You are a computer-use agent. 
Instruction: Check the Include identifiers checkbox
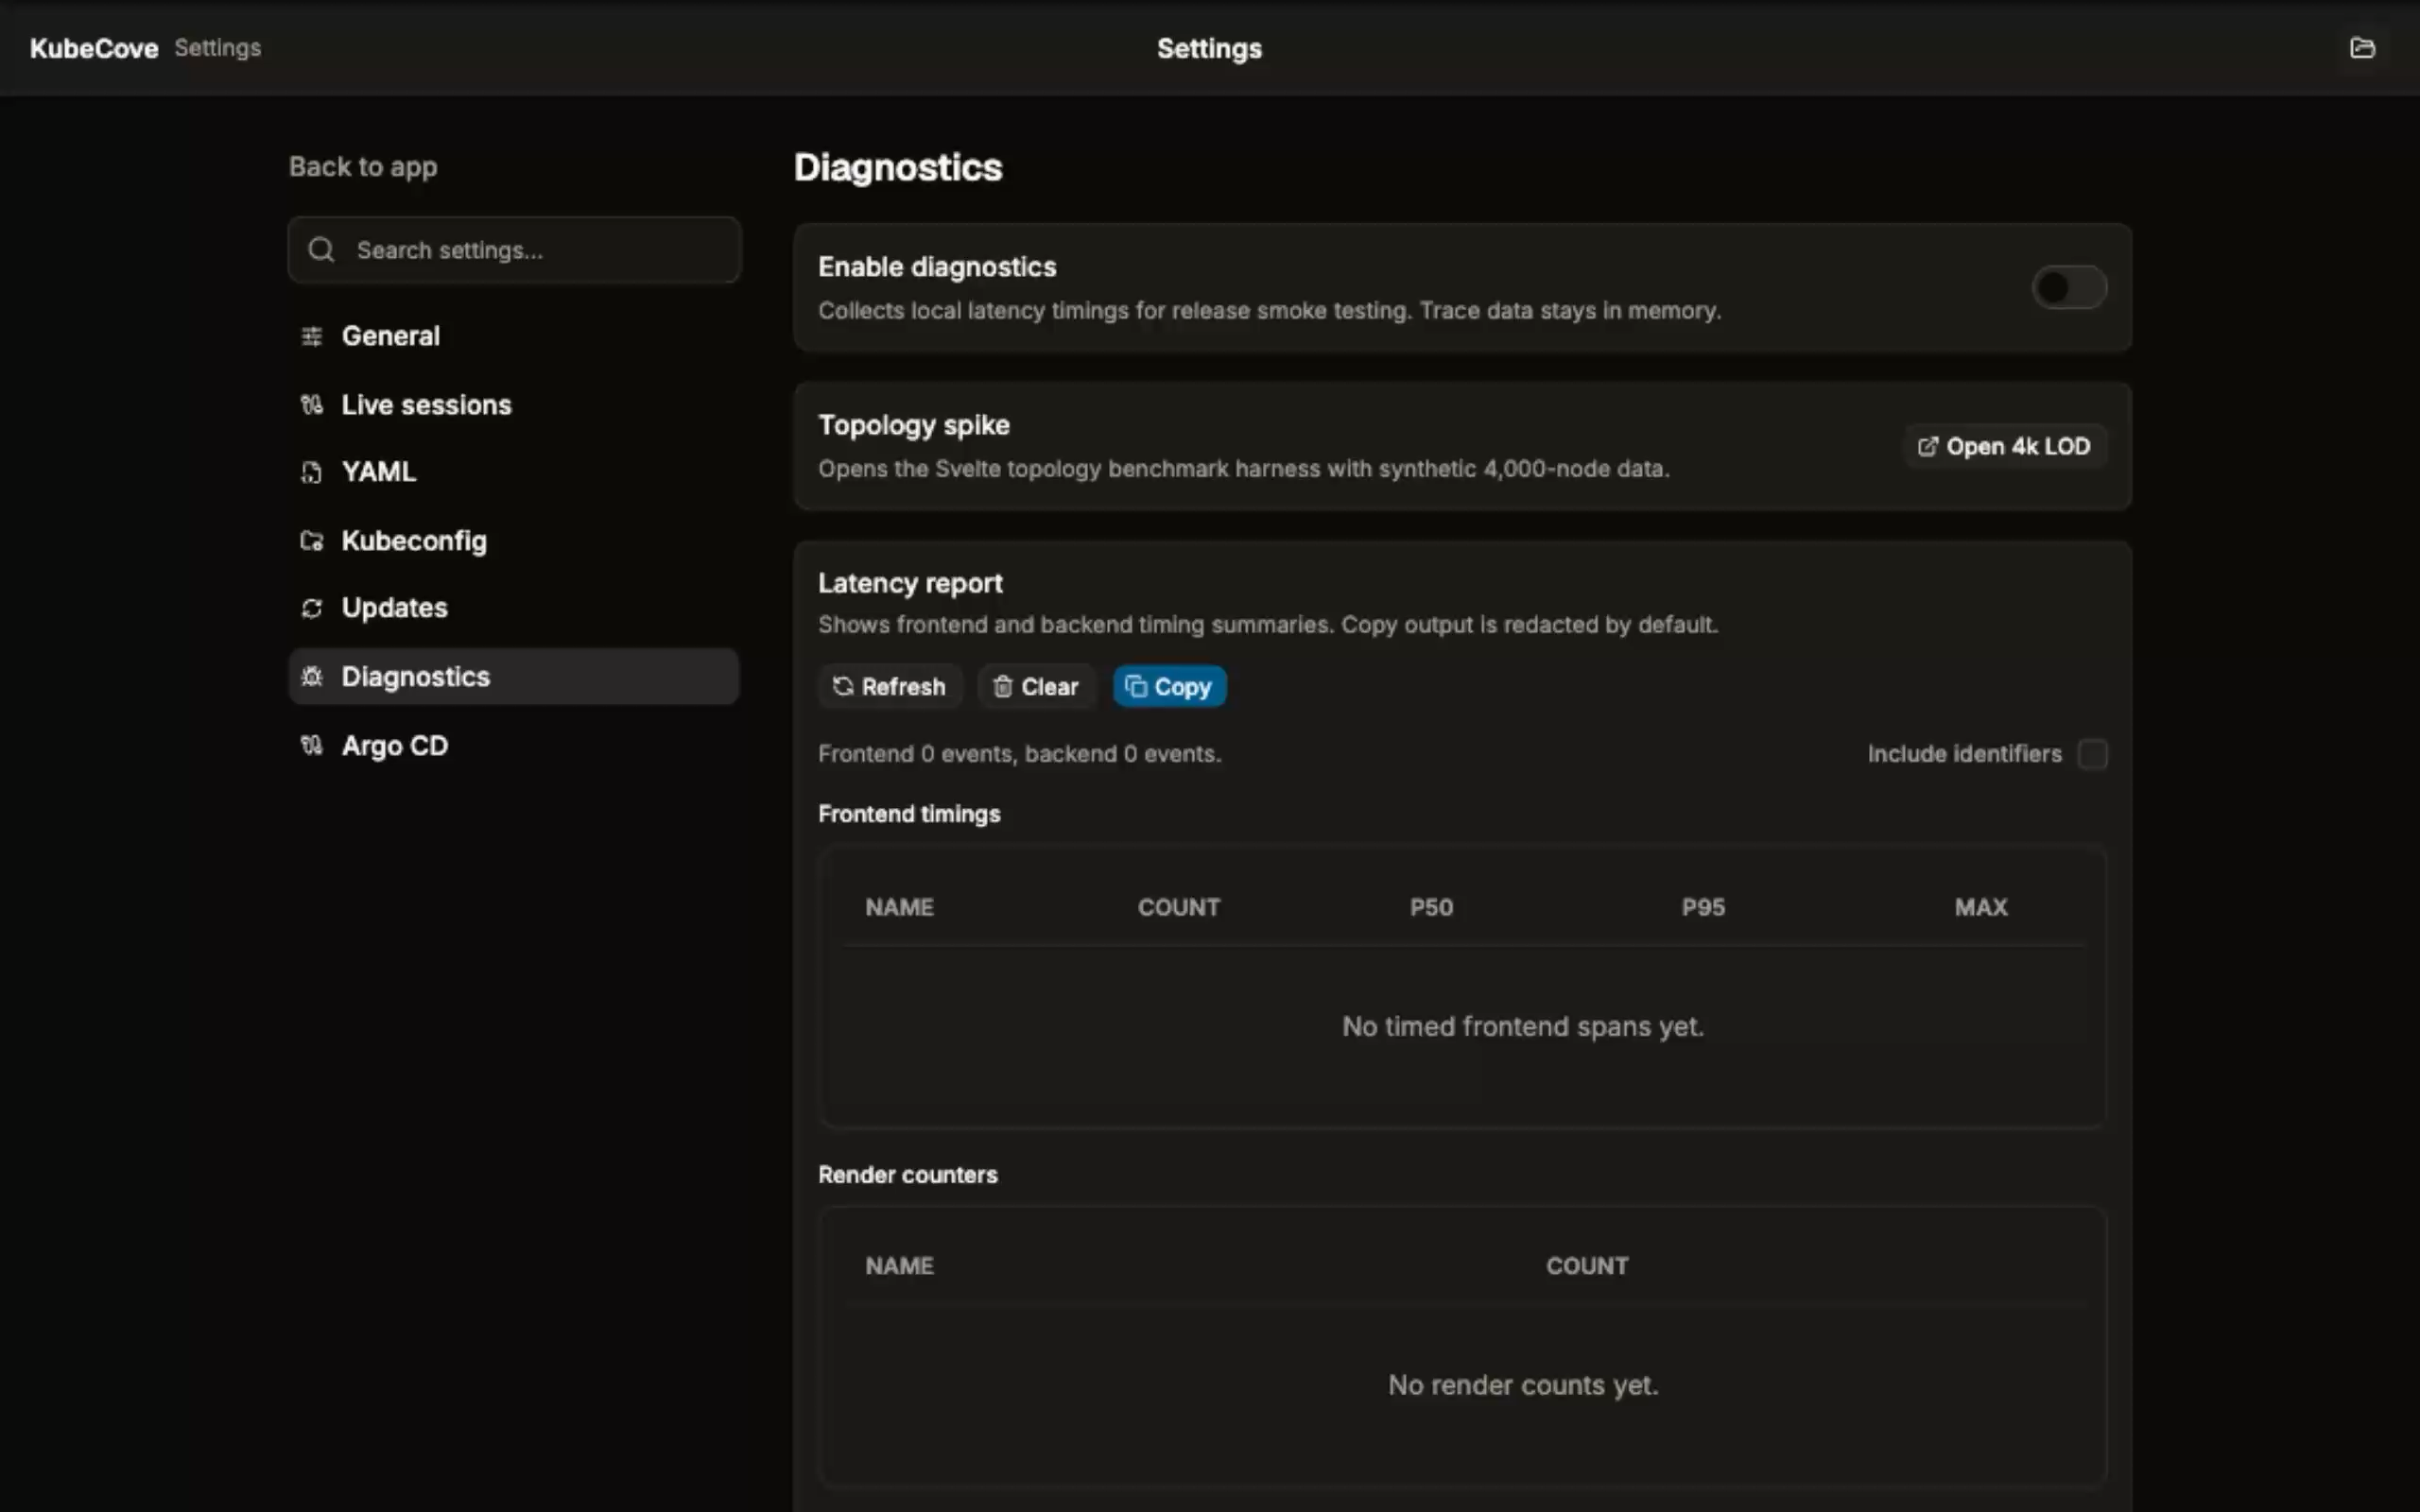(x=2092, y=754)
